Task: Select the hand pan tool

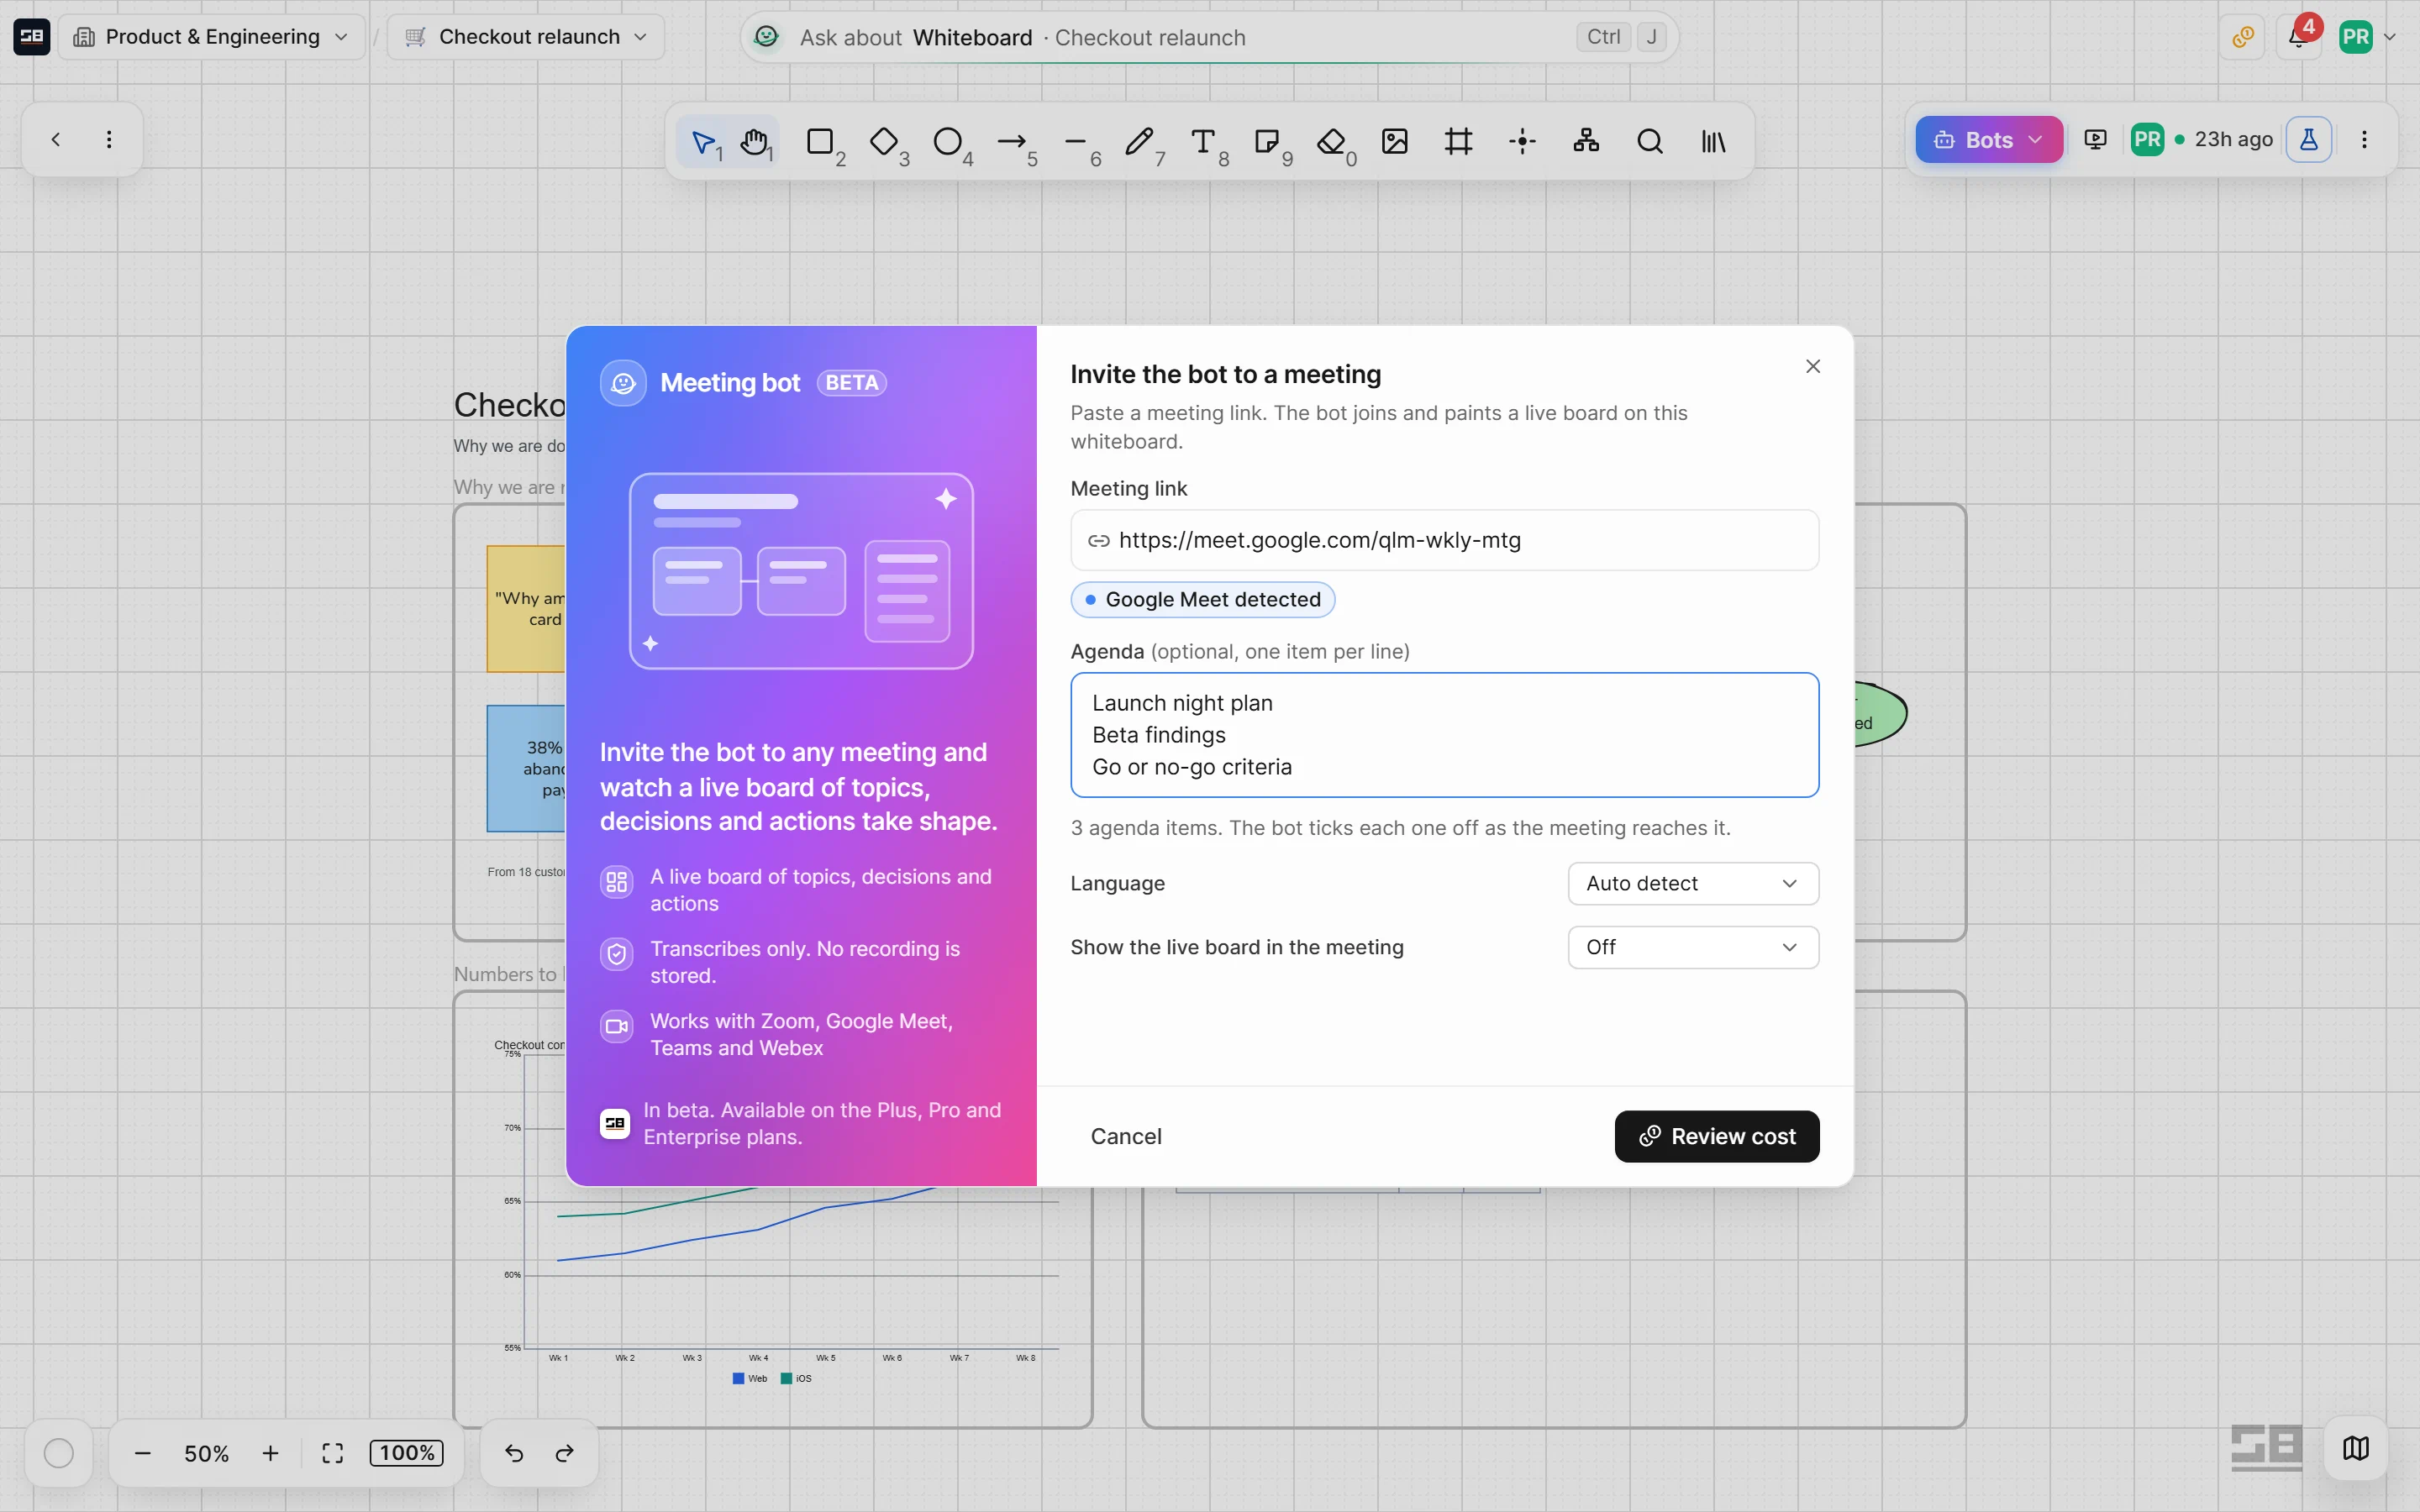Action: (x=756, y=141)
